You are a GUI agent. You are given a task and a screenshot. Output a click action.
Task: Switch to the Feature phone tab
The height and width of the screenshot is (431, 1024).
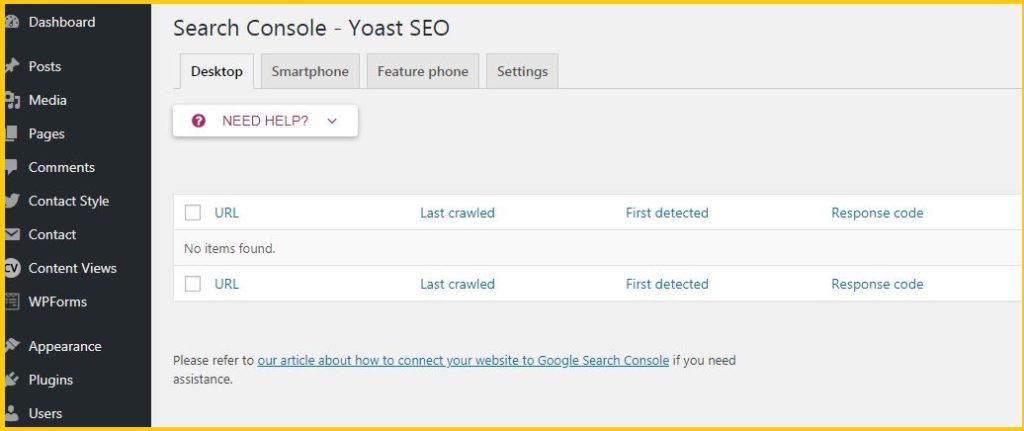(423, 71)
